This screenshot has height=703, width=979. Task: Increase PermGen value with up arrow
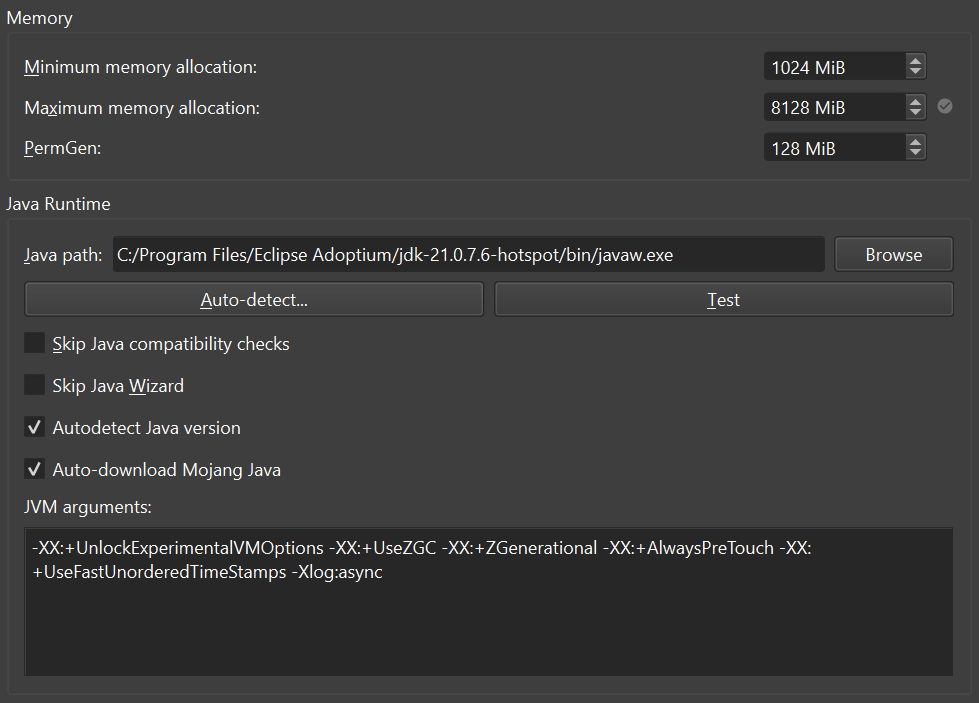[915, 142]
